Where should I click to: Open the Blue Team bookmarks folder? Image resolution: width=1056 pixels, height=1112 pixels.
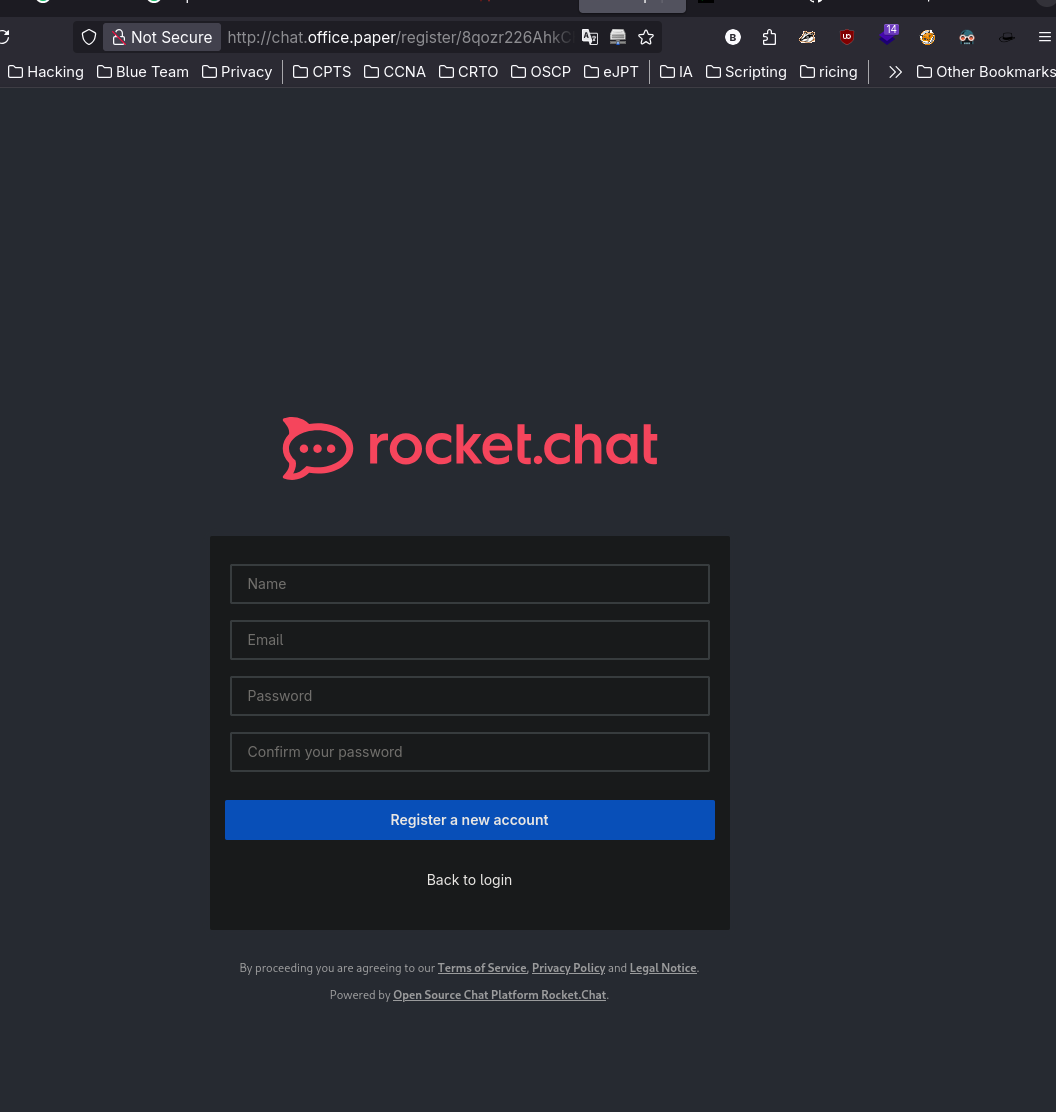(143, 72)
